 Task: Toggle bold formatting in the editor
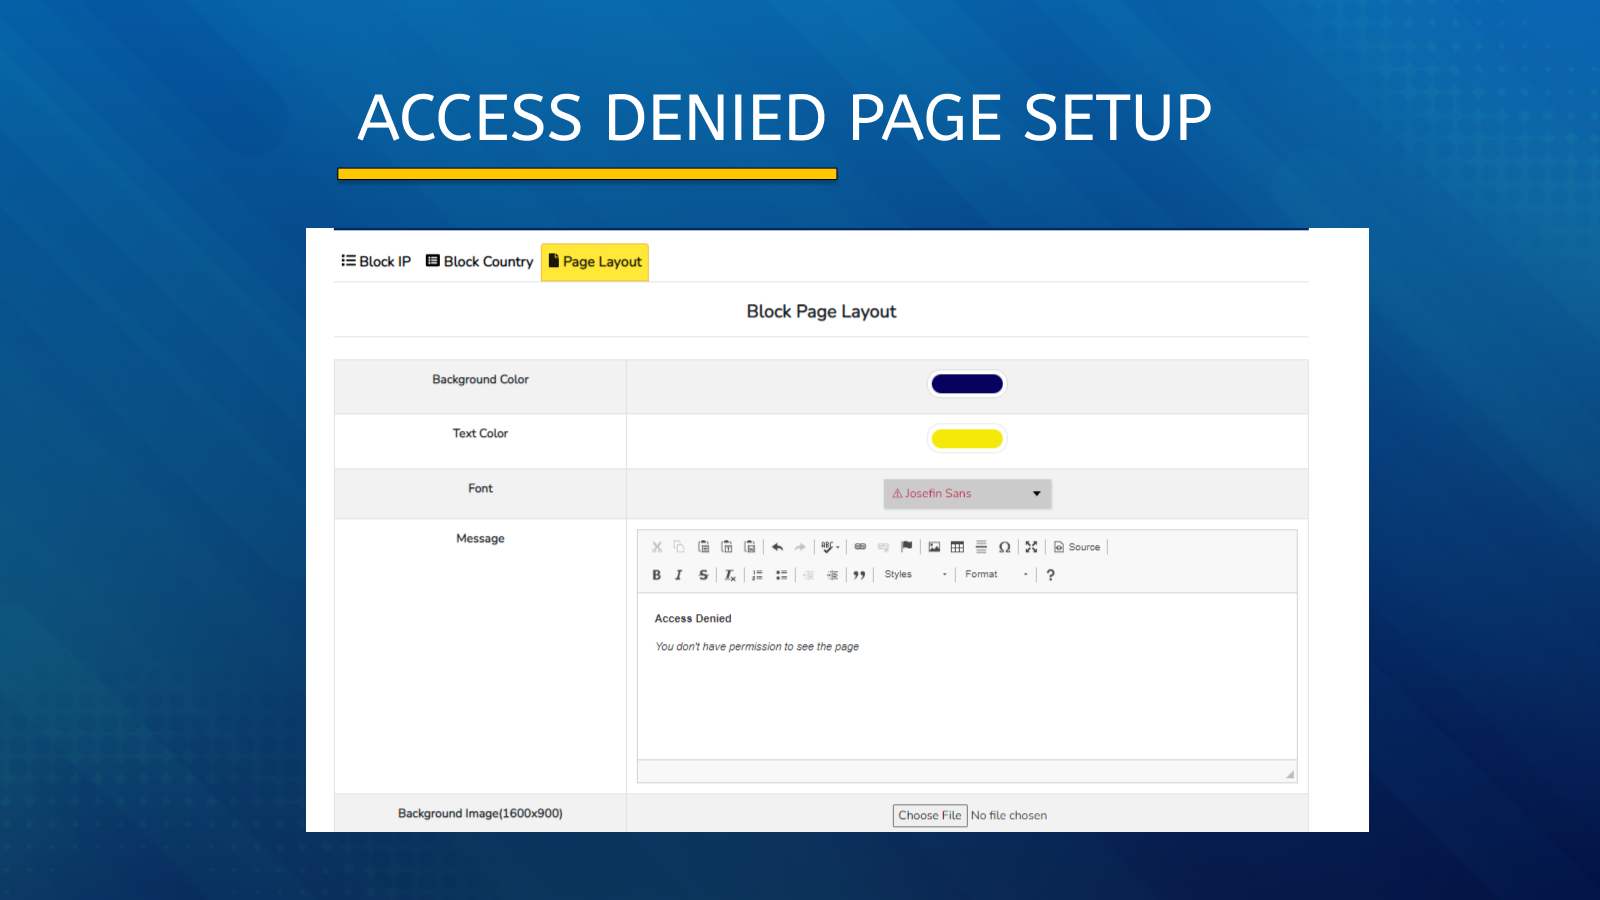[656, 575]
